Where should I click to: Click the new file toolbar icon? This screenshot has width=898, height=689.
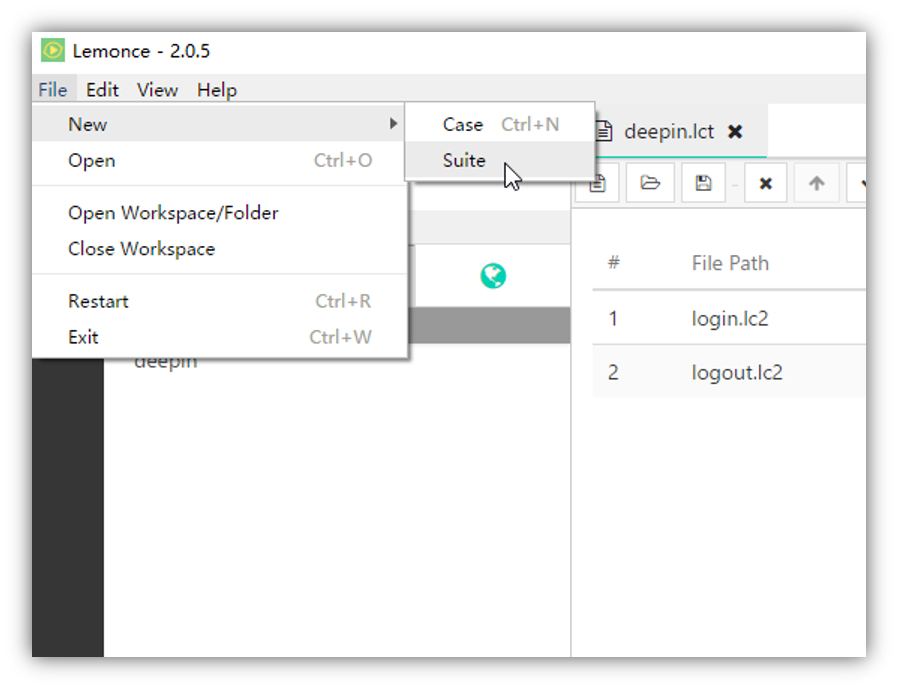click(597, 183)
